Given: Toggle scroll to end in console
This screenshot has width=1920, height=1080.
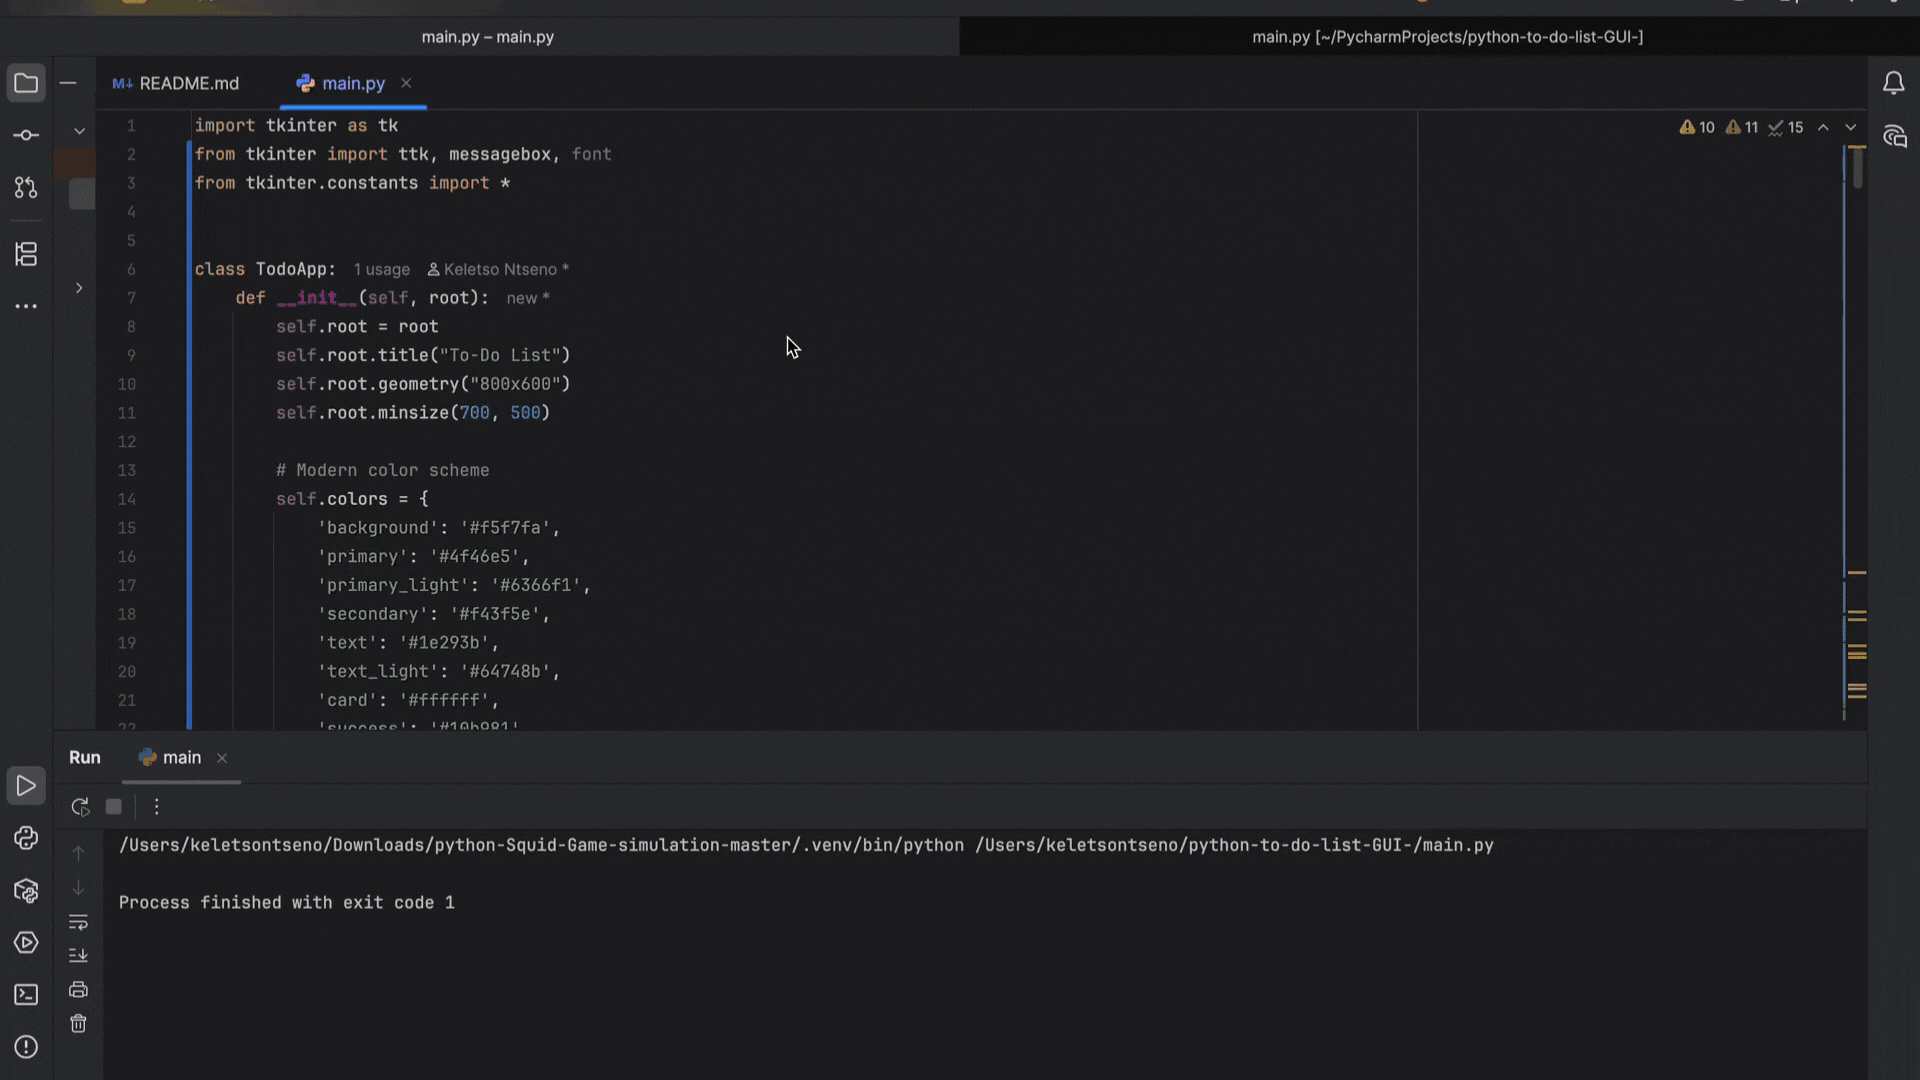Looking at the screenshot, I should [78, 956].
